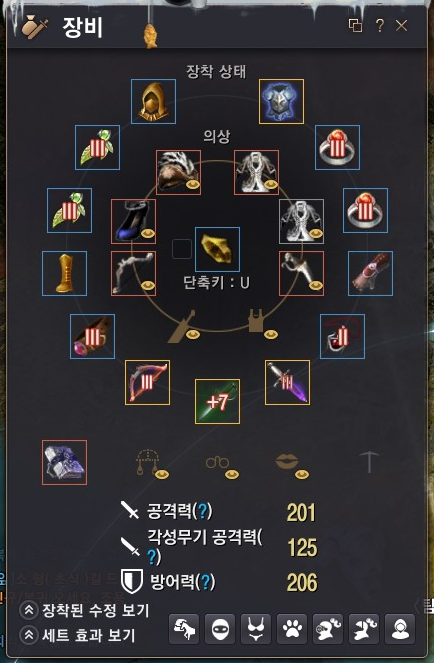This screenshot has height=663, width=434.
Task: Select the red bow main weapon slot
Action: coord(148,382)
